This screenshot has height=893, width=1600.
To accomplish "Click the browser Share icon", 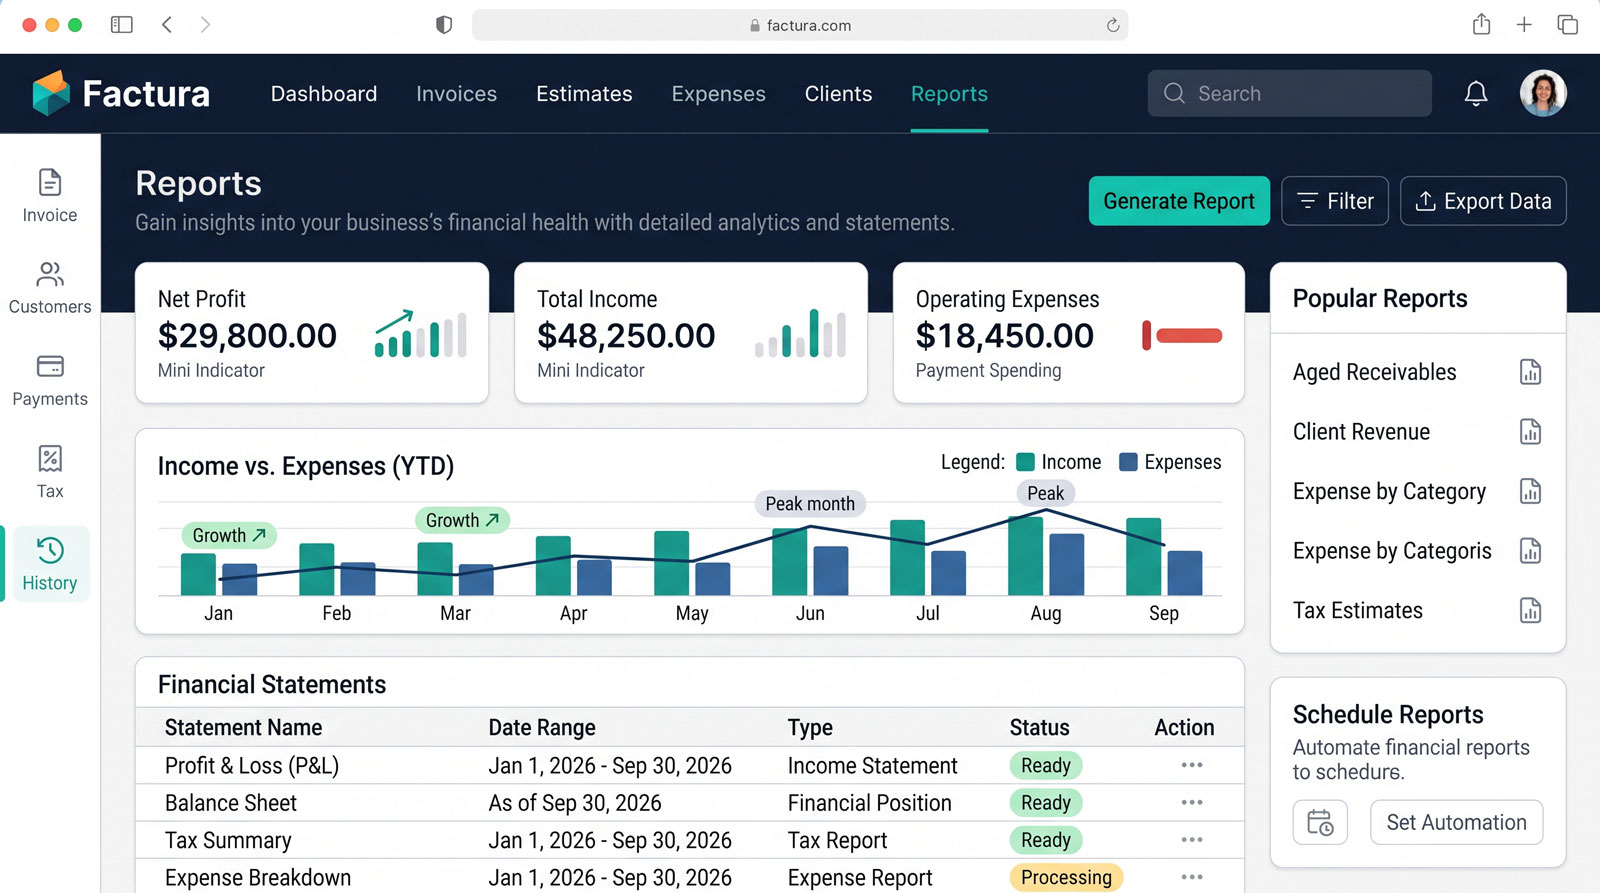I will [x=1481, y=25].
